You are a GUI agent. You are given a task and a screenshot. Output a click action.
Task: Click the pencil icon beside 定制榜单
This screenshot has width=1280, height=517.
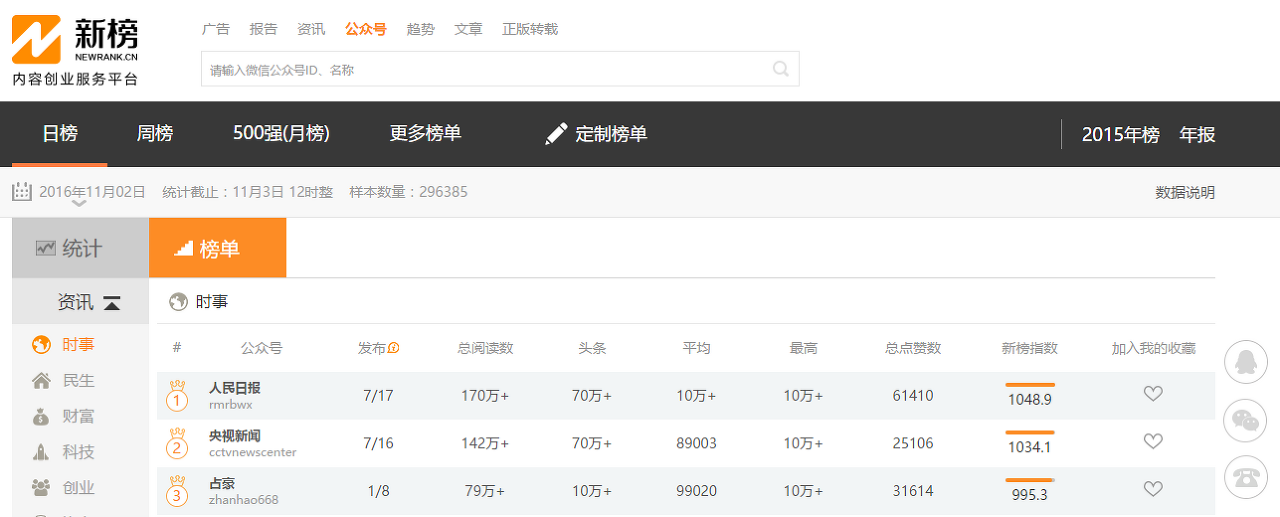[x=556, y=134]
